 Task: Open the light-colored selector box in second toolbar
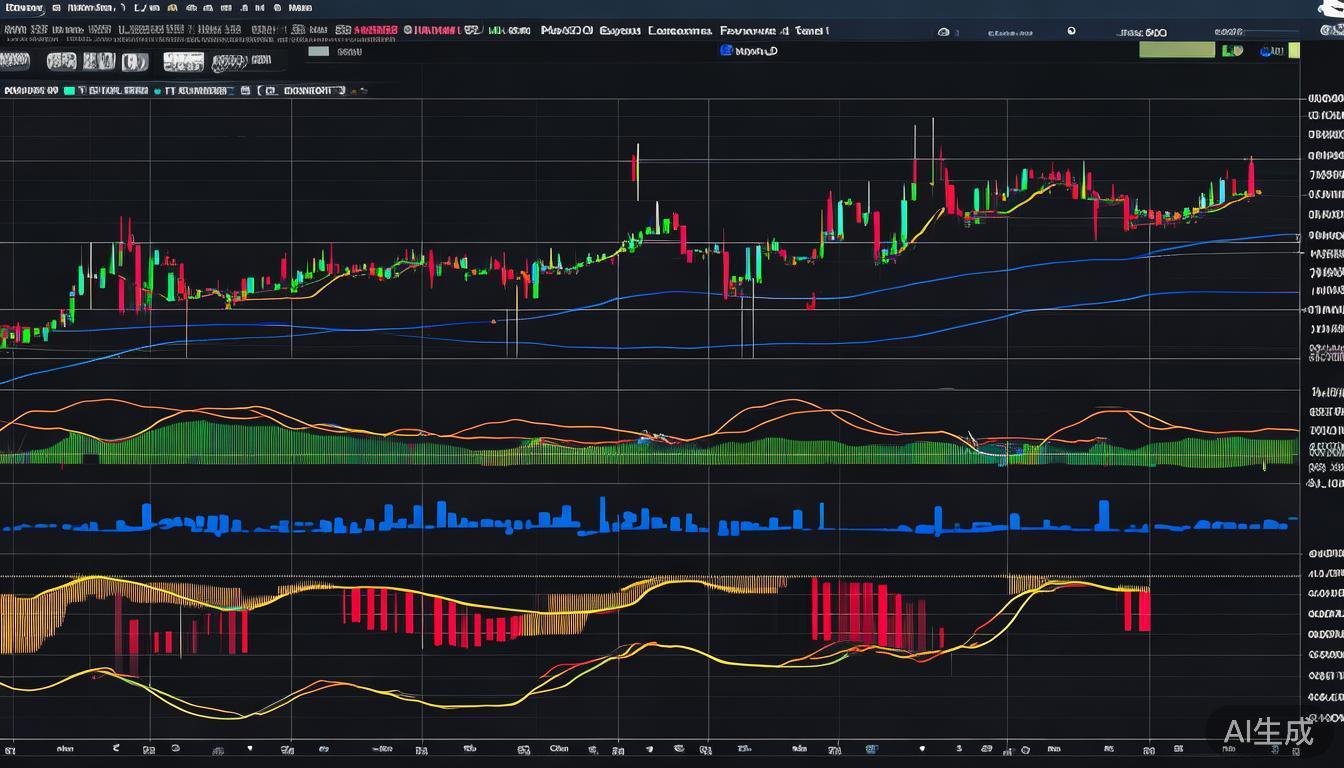183,62
